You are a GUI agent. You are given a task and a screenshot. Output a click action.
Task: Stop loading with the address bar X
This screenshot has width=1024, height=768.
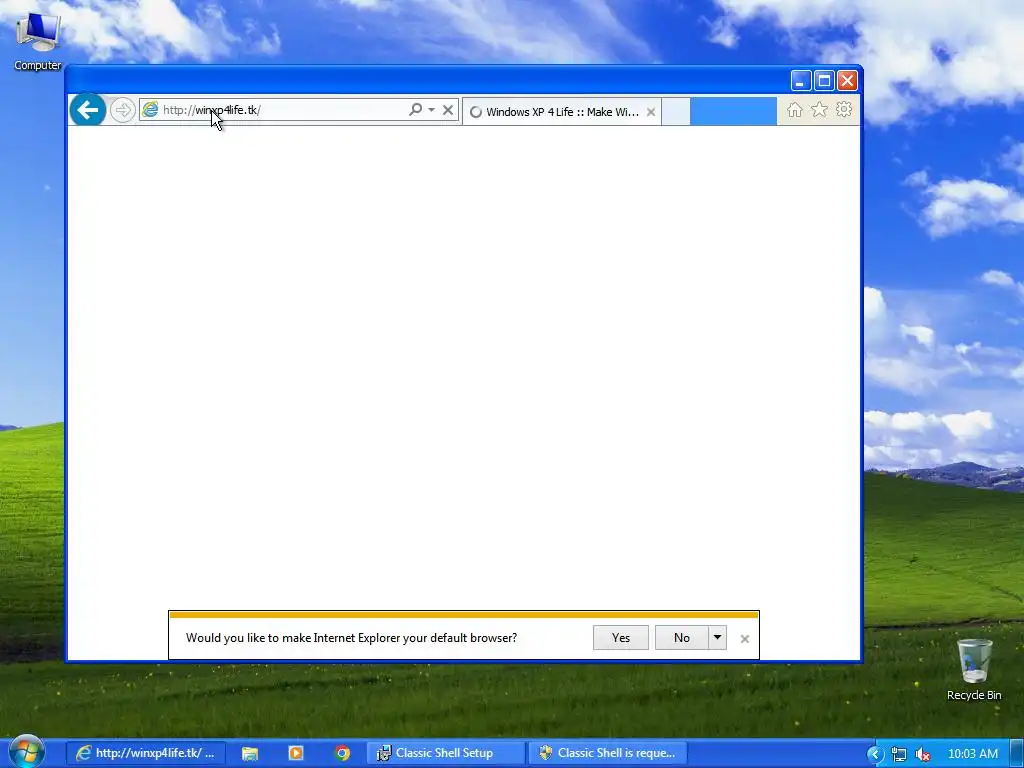[x=448, y=110]
